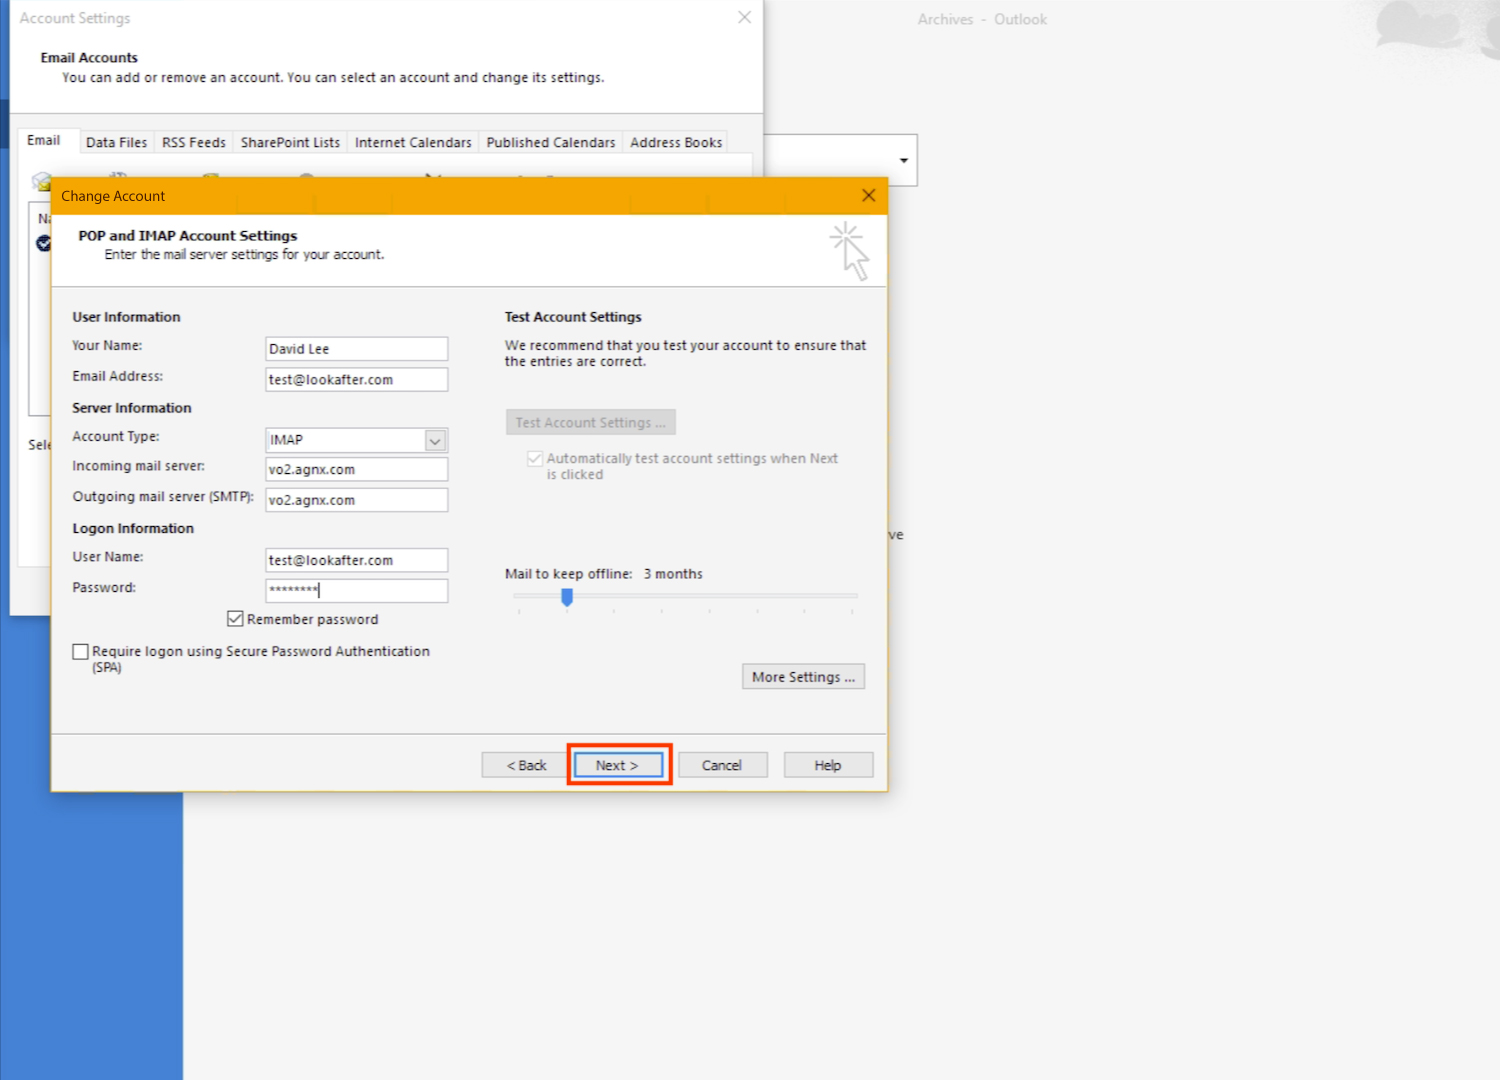
Task: Select the Address Books tab
Action: pos(675,143)
